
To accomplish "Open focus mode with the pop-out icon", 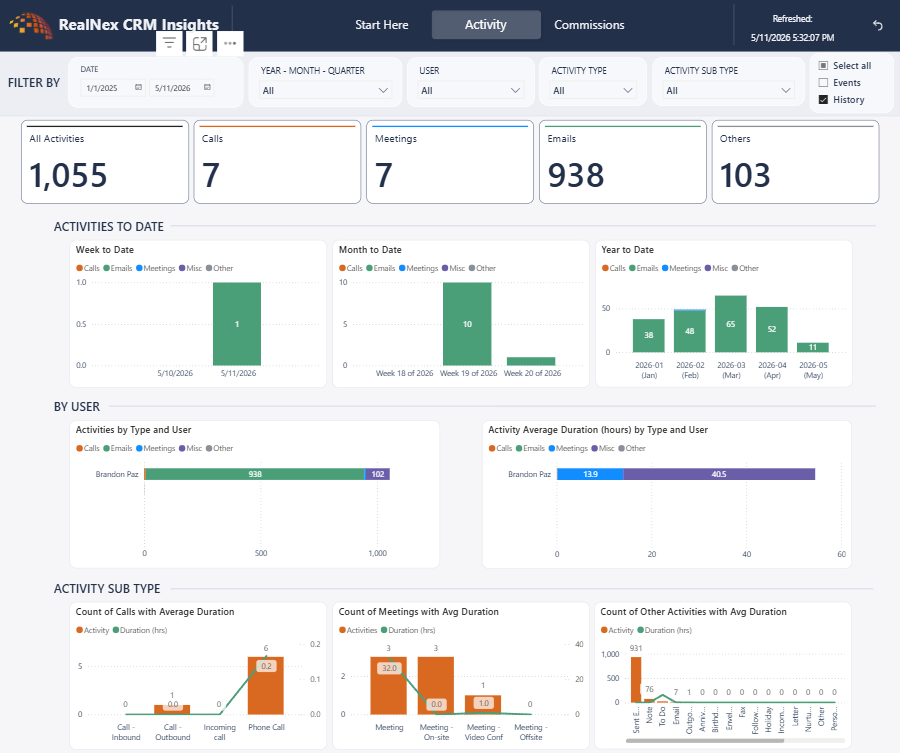I will point(200,44).
